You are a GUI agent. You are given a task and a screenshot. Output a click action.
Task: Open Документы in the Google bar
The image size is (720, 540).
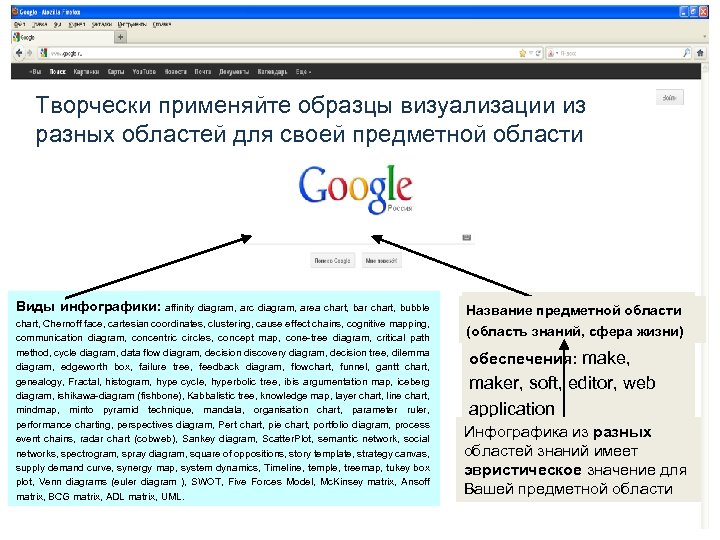click(x=234, y=72)
